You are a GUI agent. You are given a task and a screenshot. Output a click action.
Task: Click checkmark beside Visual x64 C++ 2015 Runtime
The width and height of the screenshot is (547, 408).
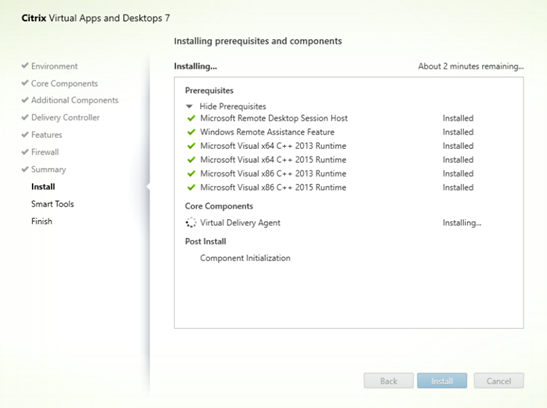(191, 160)
